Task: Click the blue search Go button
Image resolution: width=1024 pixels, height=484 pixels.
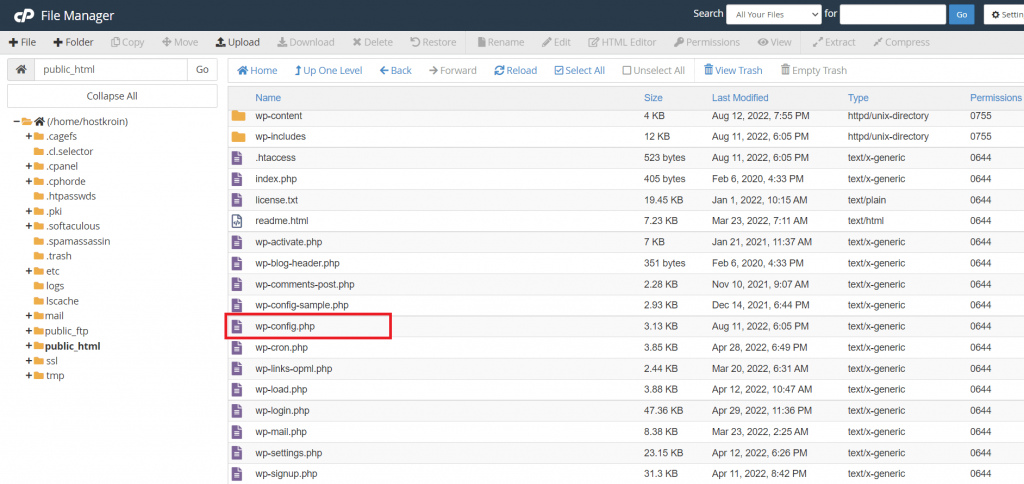Action: point(961,14)
